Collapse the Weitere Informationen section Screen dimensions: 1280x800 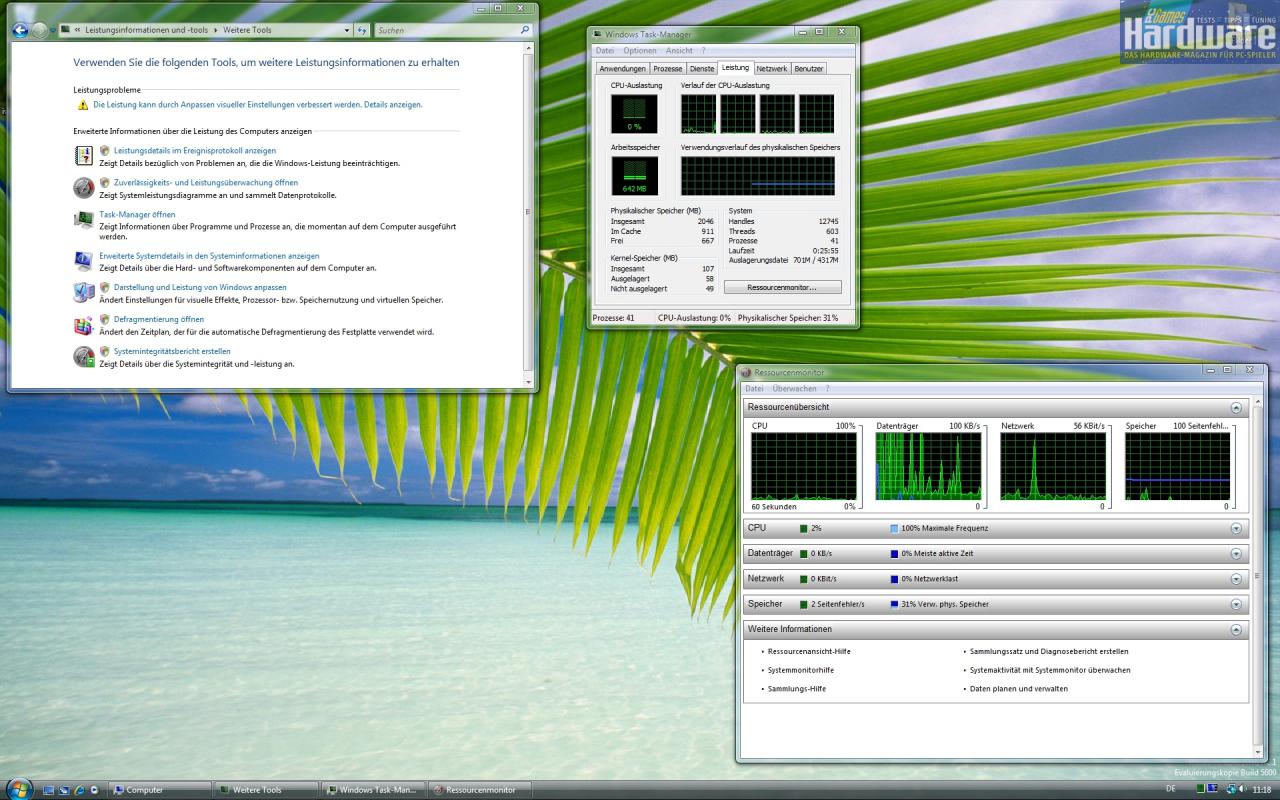tap(1236, 630)
